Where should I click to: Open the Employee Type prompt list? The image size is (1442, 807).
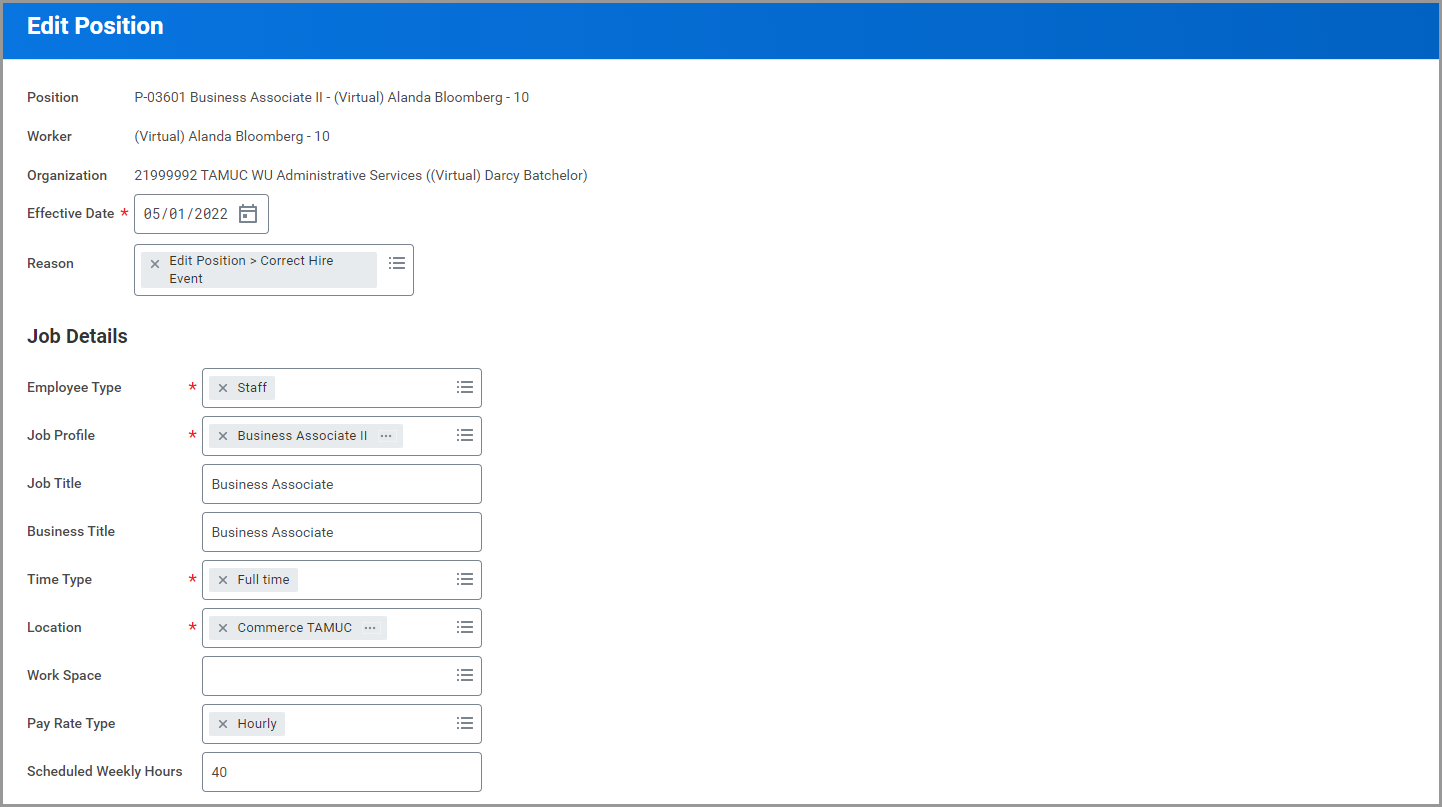[x=465, y=387]
